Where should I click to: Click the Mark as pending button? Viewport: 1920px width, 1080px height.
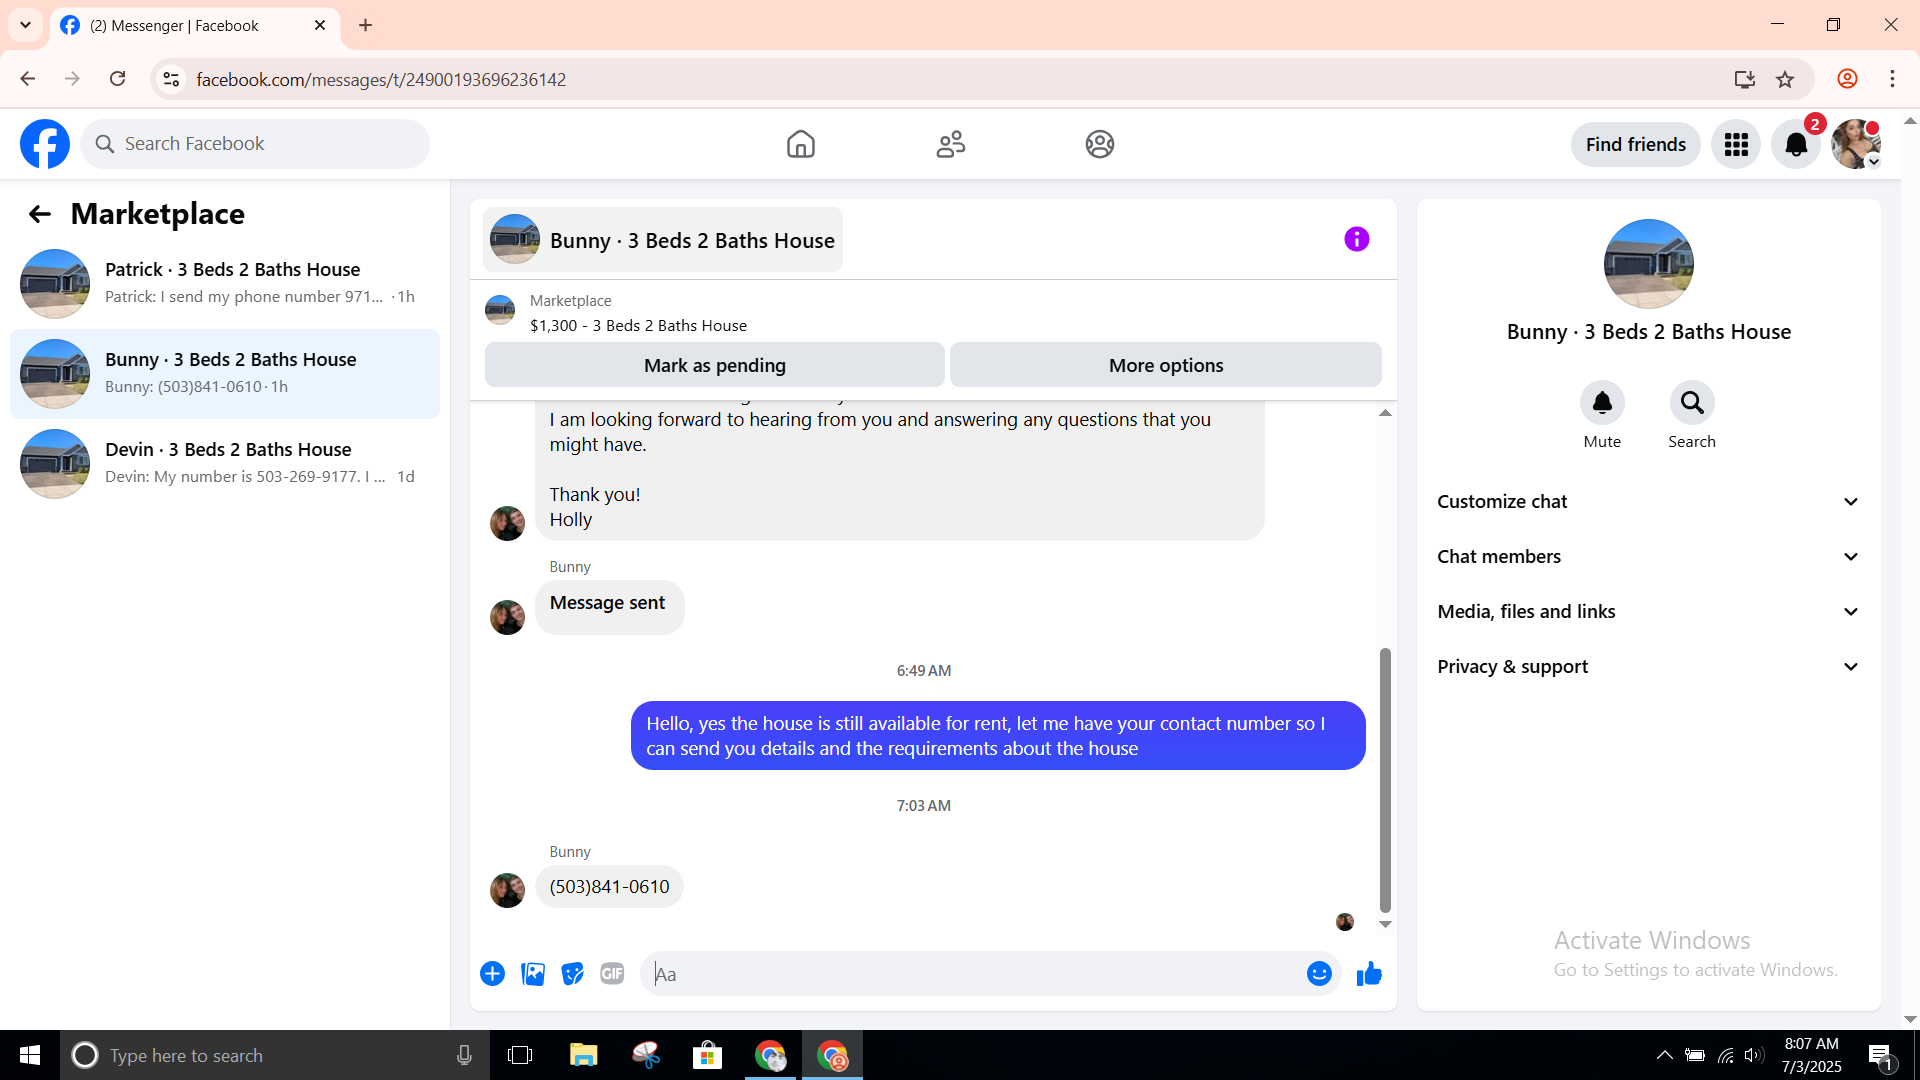[x=714, y=366]
